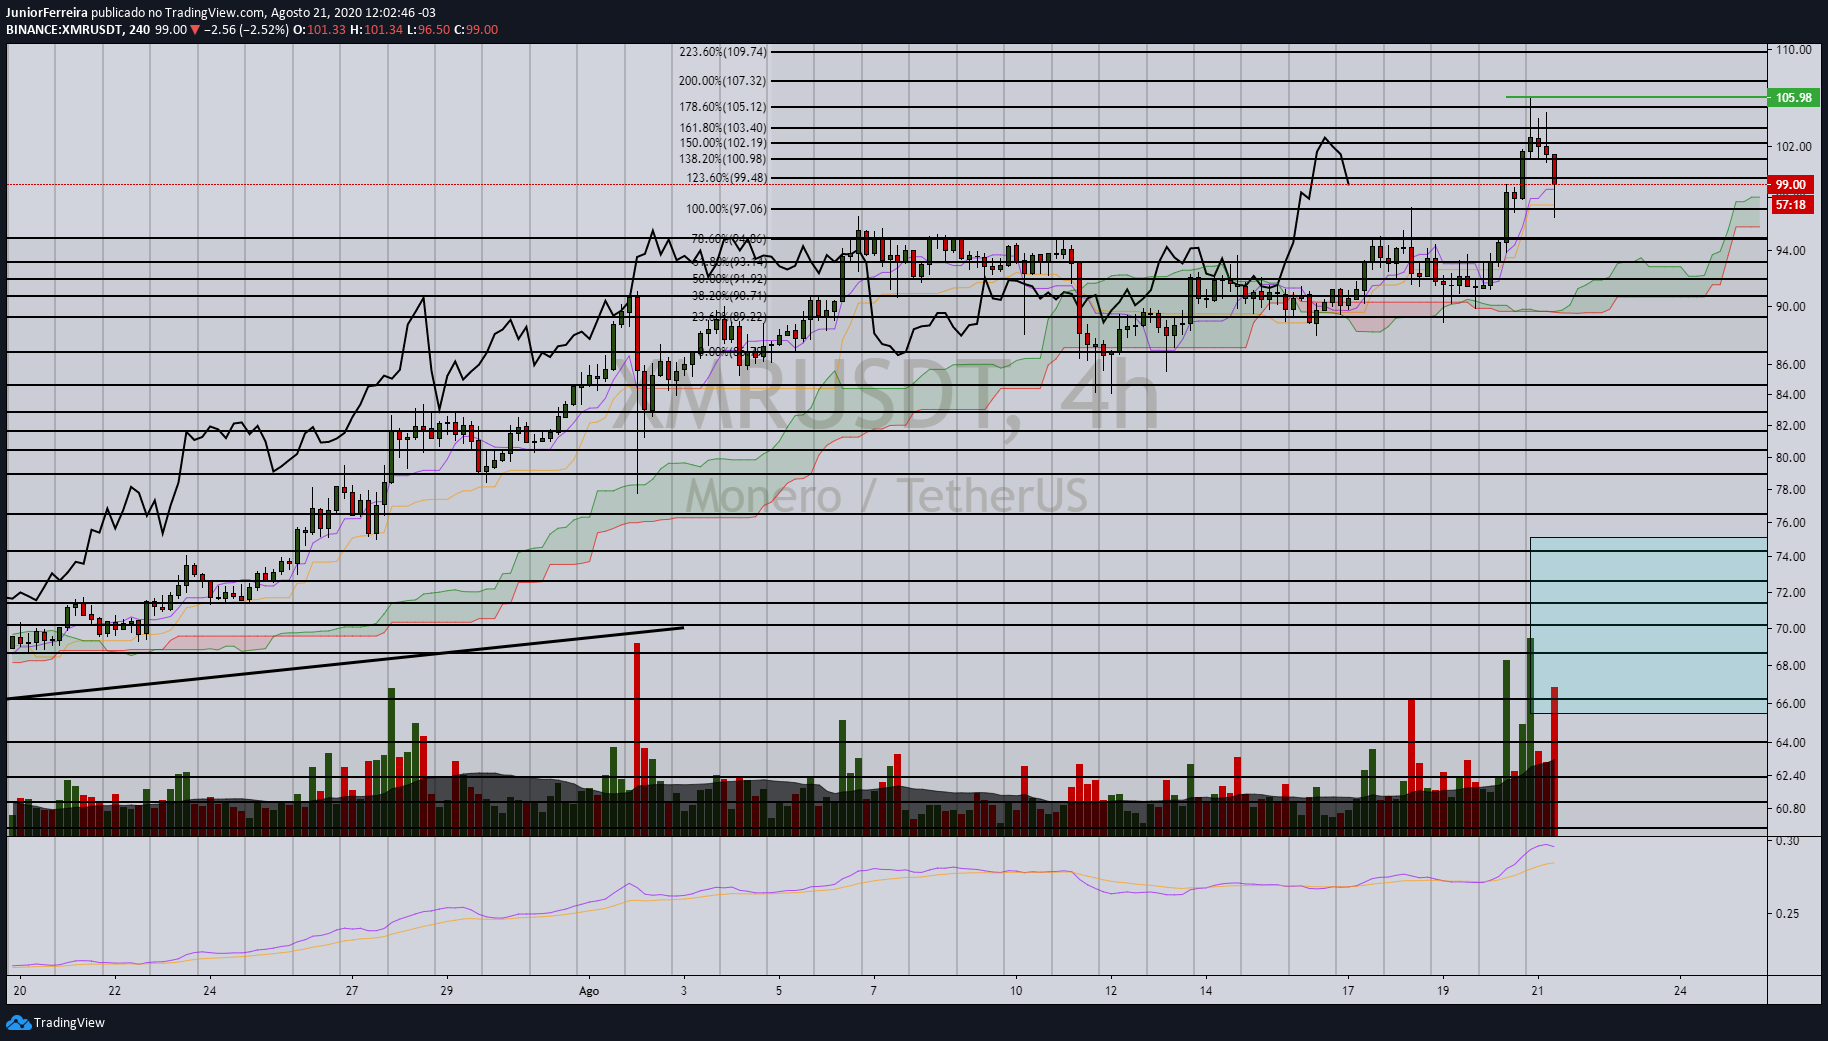
Task: Click 94.00 on the price axis
Action: click(1791, 251)
